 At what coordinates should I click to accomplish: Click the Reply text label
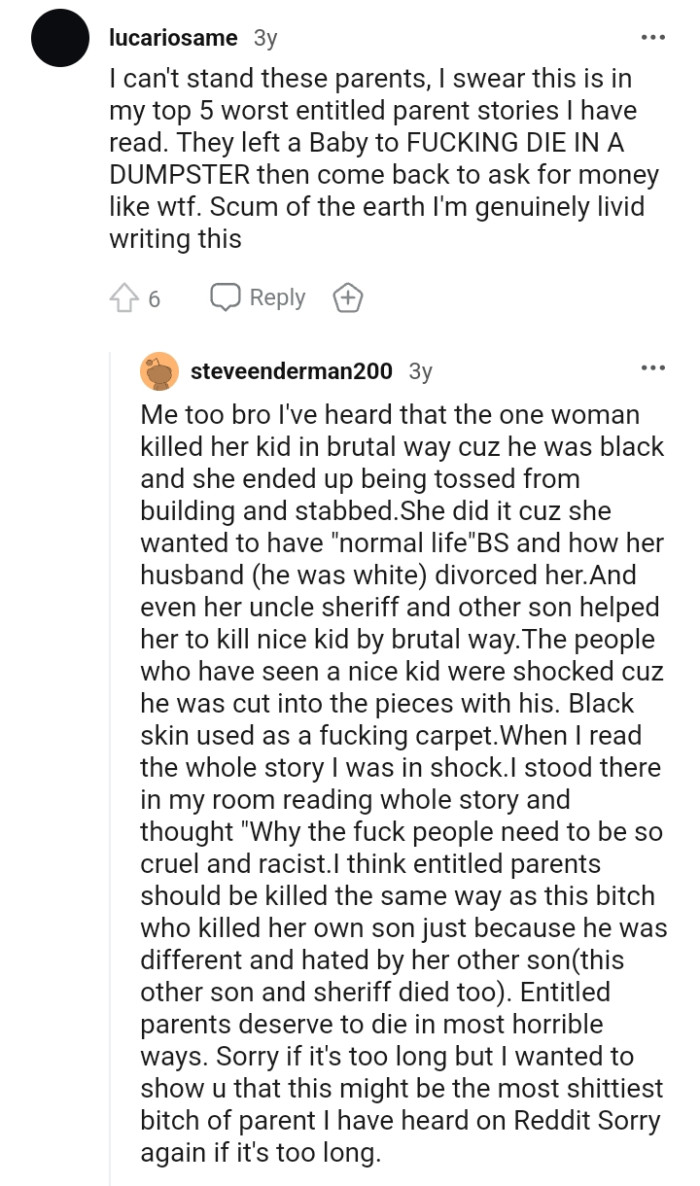[277, 297]
